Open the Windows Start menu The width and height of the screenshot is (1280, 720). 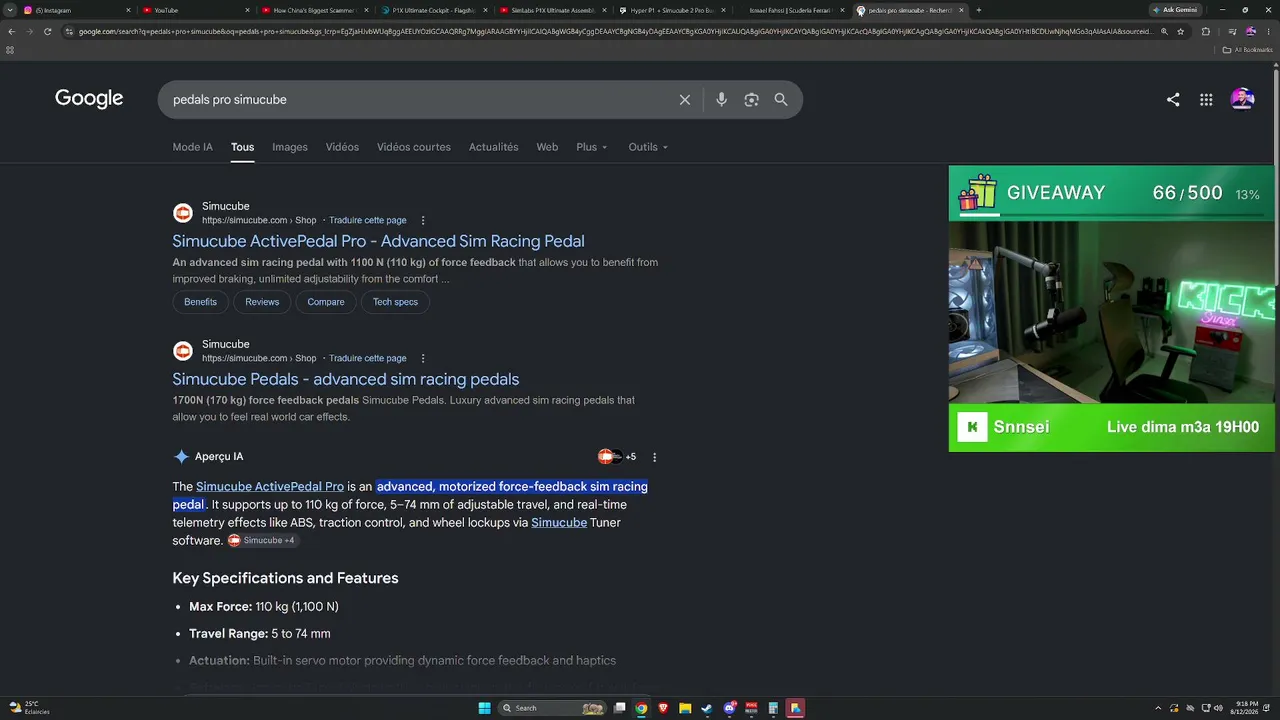(x=484, y=708)
